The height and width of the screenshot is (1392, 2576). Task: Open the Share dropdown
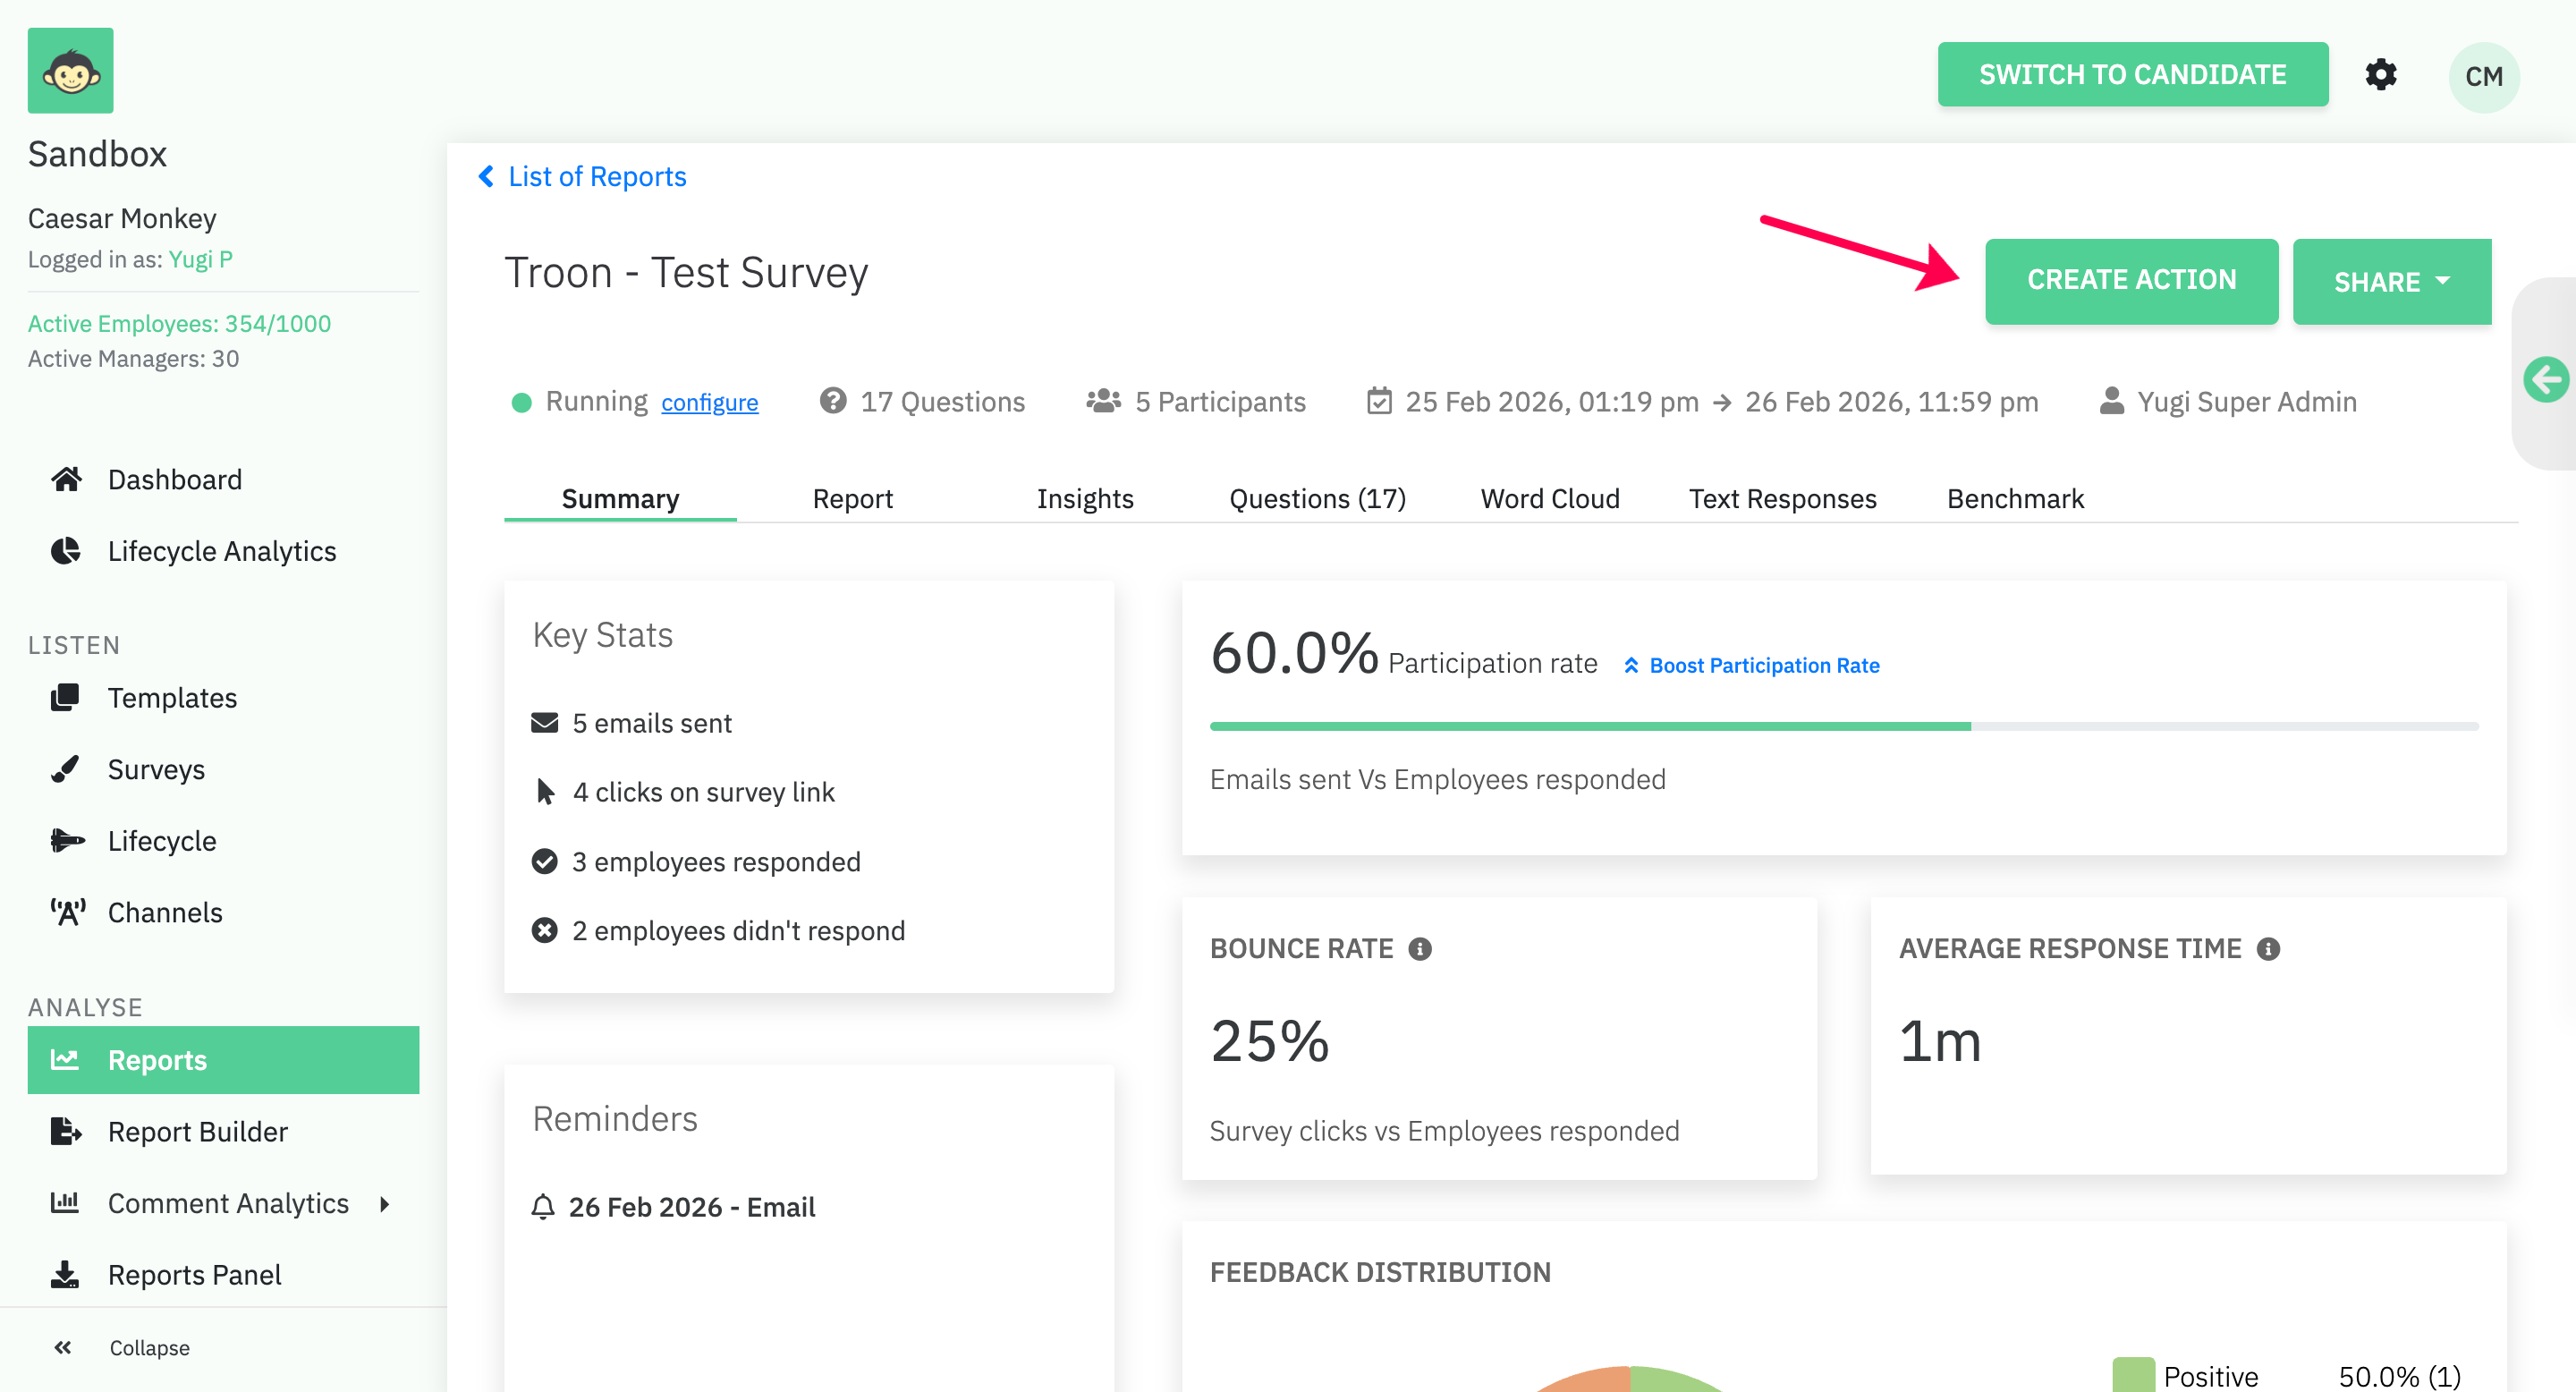point(2391,282)
